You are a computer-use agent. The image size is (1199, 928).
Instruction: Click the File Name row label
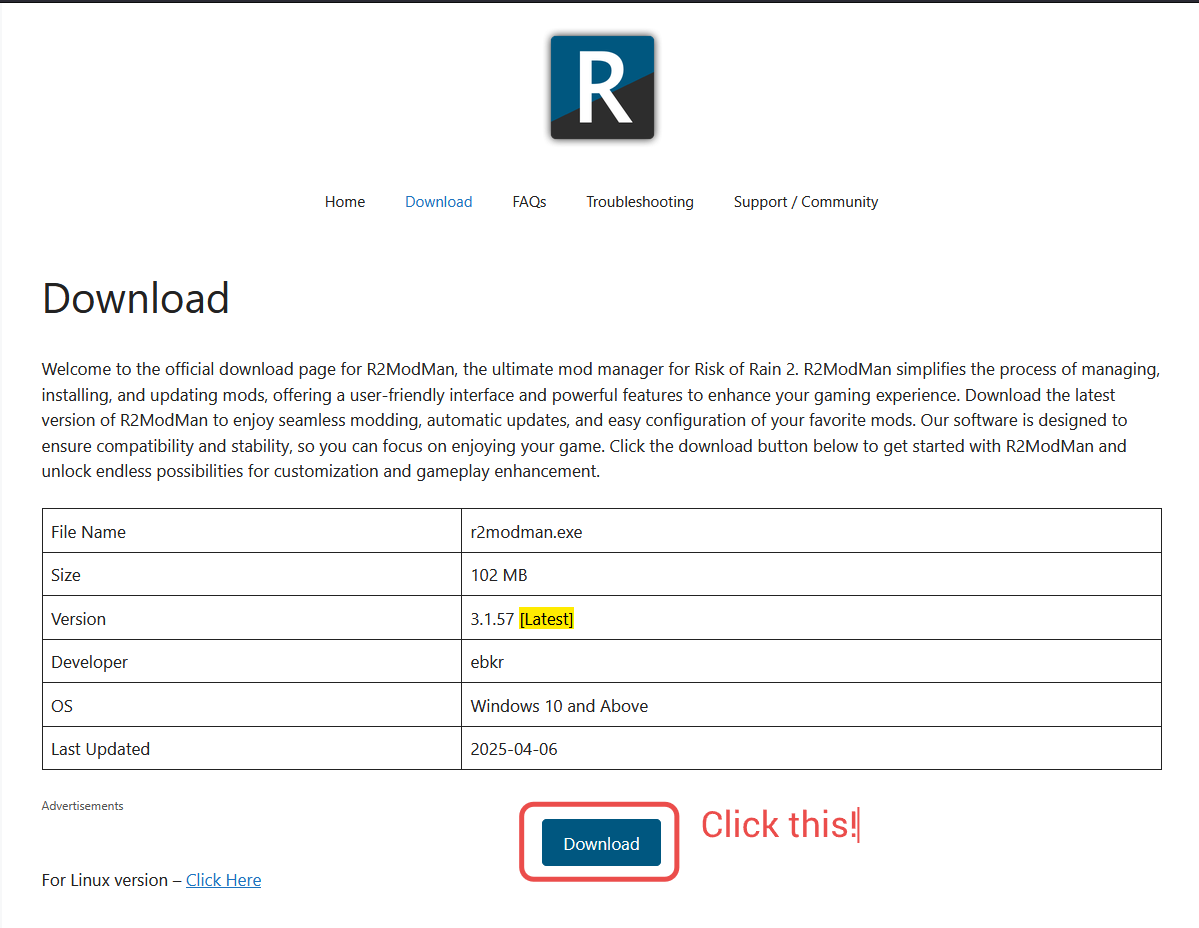pos(88,532)
